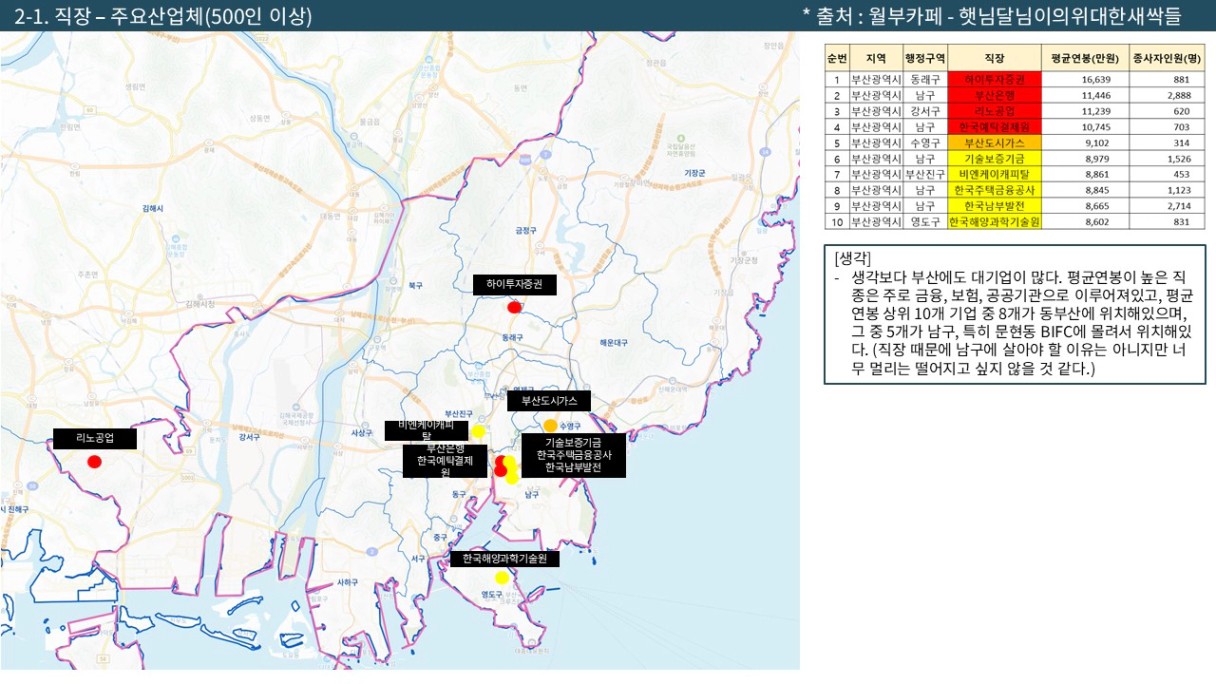Image resolution: width=1216 pixels, height=684 pixels.
Task: Select the red 부산은행 table cell
Action: click(x=995, y=94)
